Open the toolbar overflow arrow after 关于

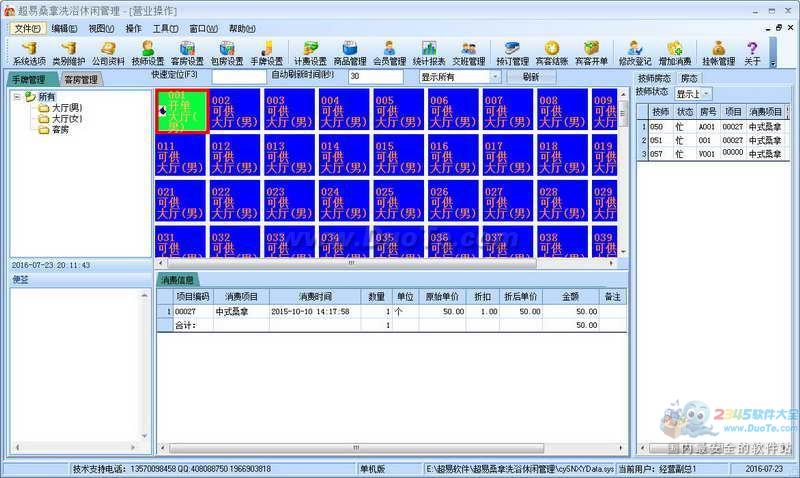pos(773,63)
